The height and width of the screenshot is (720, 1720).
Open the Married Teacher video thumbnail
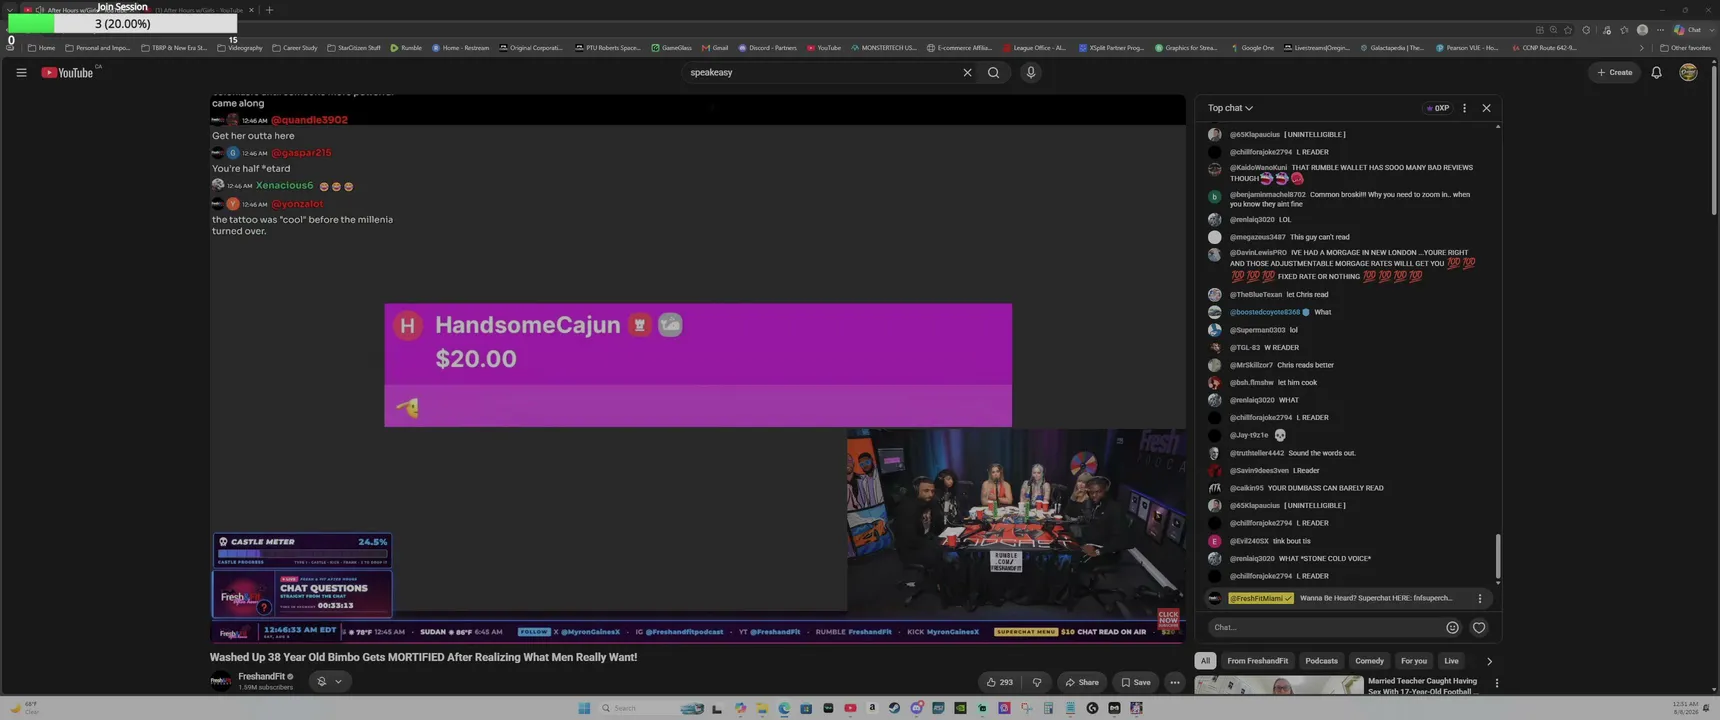pyautogui.click(x=1278, y=685)
